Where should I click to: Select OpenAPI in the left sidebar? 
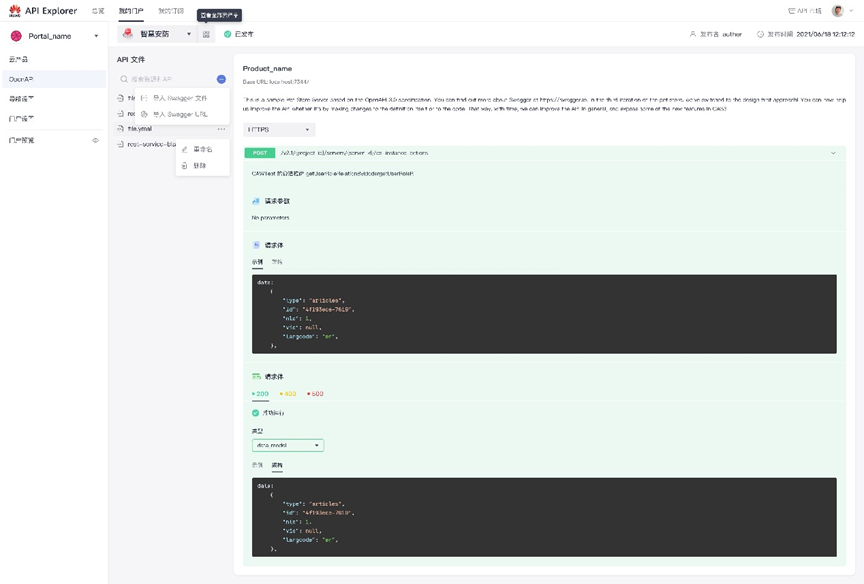click(21, 79)
